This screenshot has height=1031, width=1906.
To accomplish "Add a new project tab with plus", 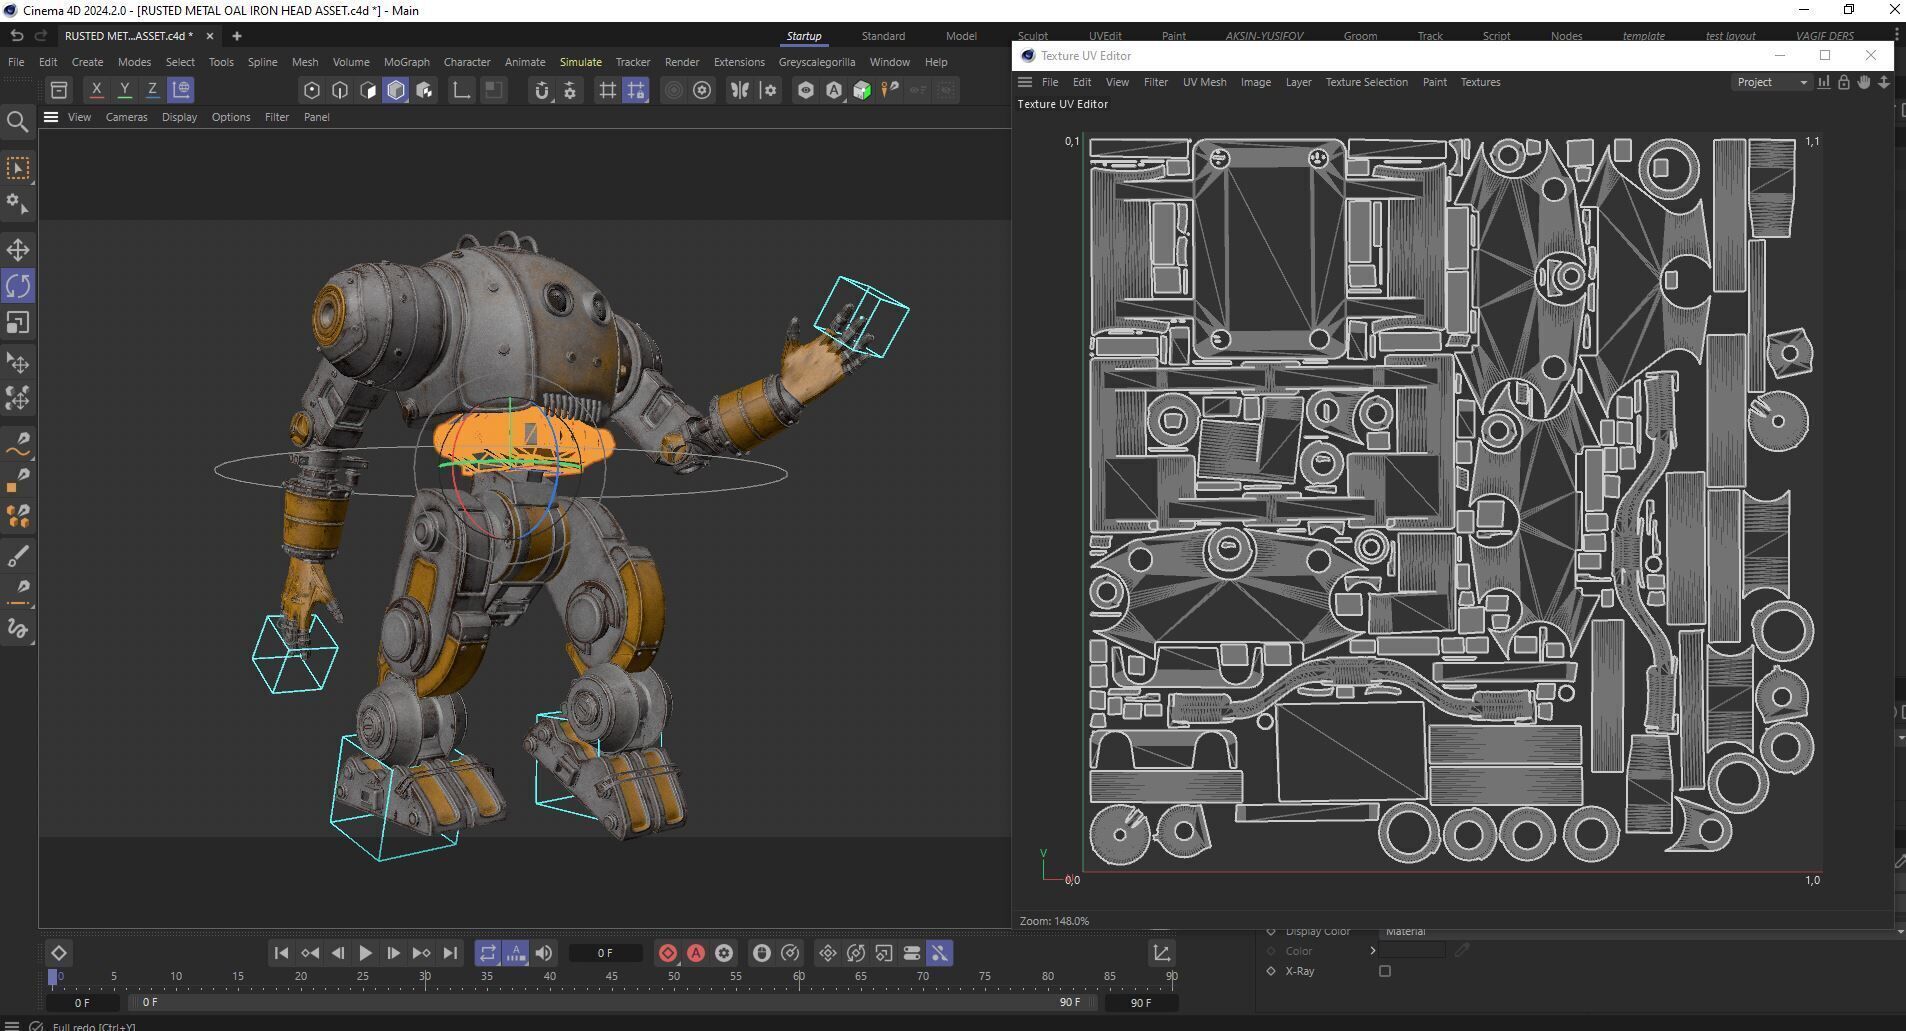I will coord(237,36).
